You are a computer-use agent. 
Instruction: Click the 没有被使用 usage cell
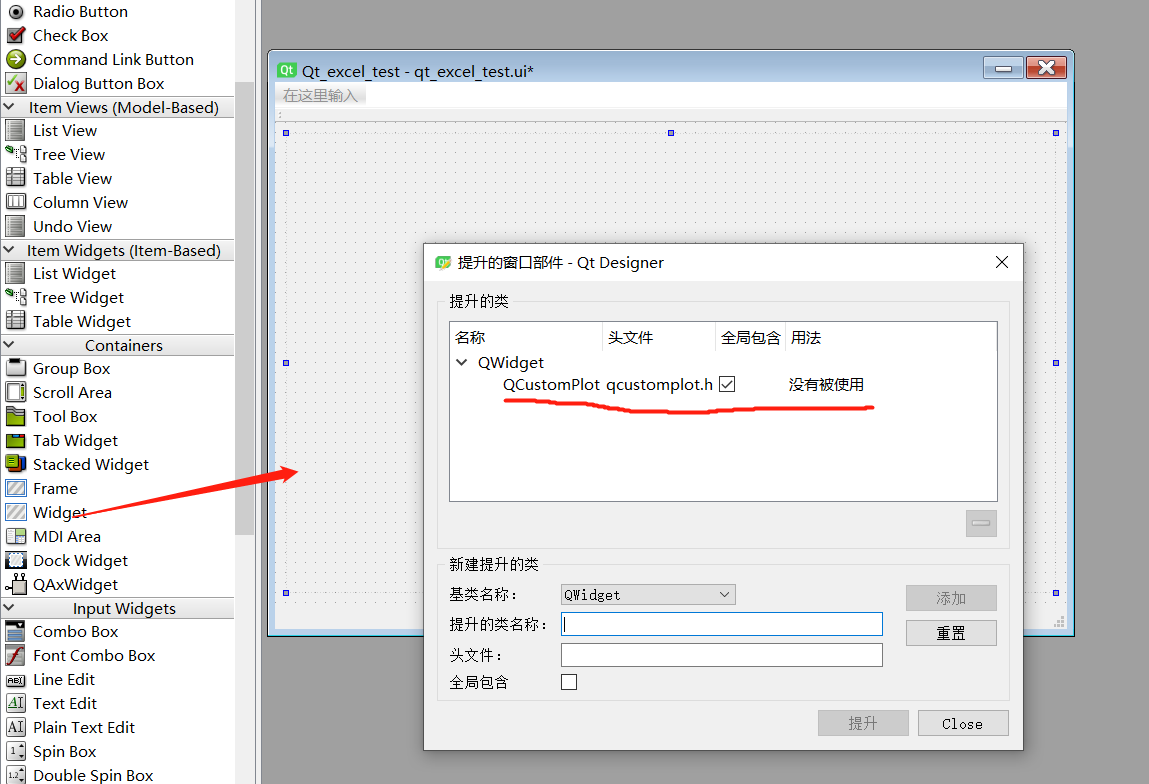point(826,385)
